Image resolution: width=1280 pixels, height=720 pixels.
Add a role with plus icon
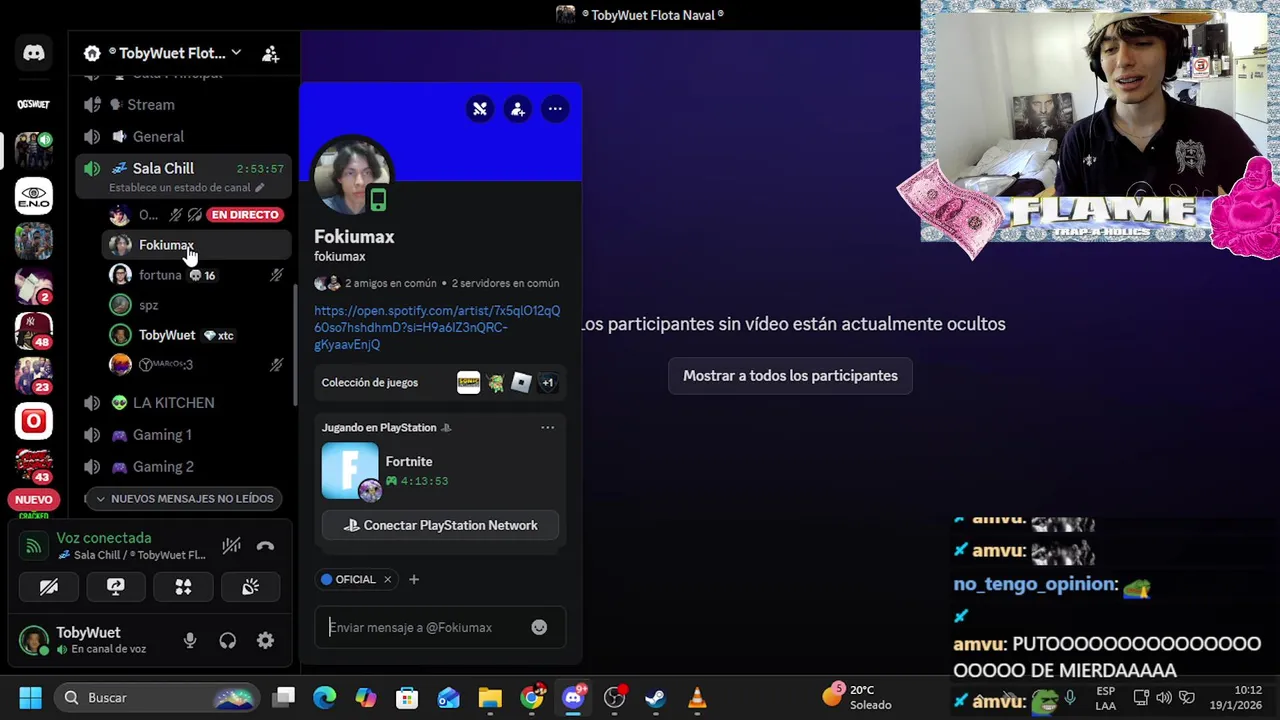(x=414, y=579)
